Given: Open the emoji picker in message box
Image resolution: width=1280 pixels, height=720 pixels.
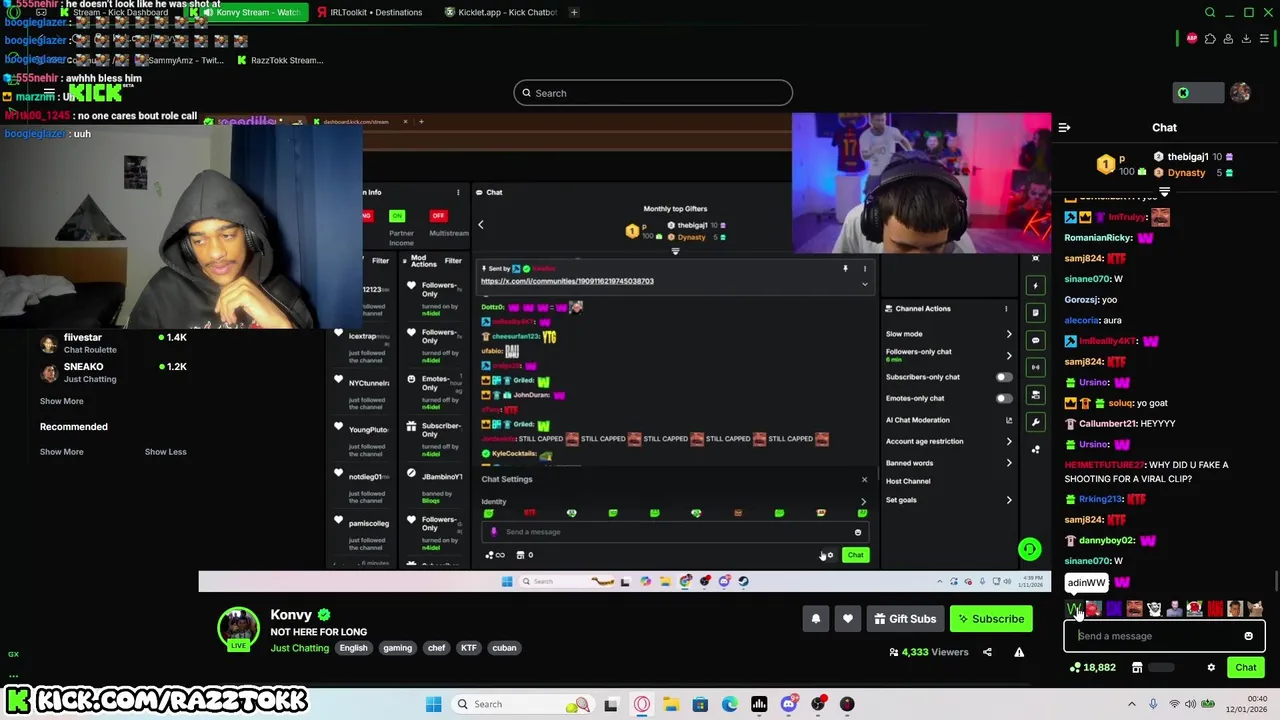Looking at the screenshot, I should click(1248, 636).
